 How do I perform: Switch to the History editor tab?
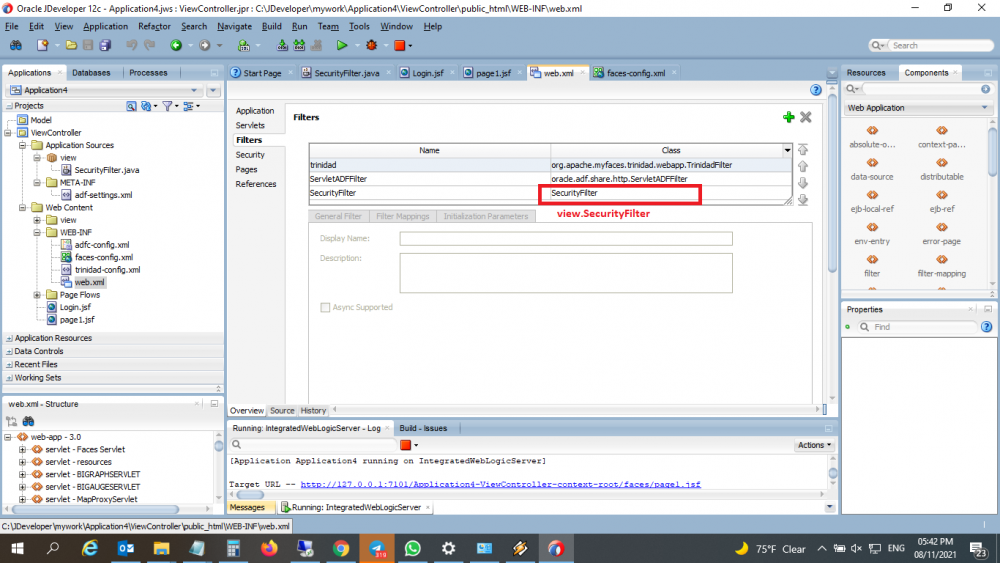coord(313,411)
